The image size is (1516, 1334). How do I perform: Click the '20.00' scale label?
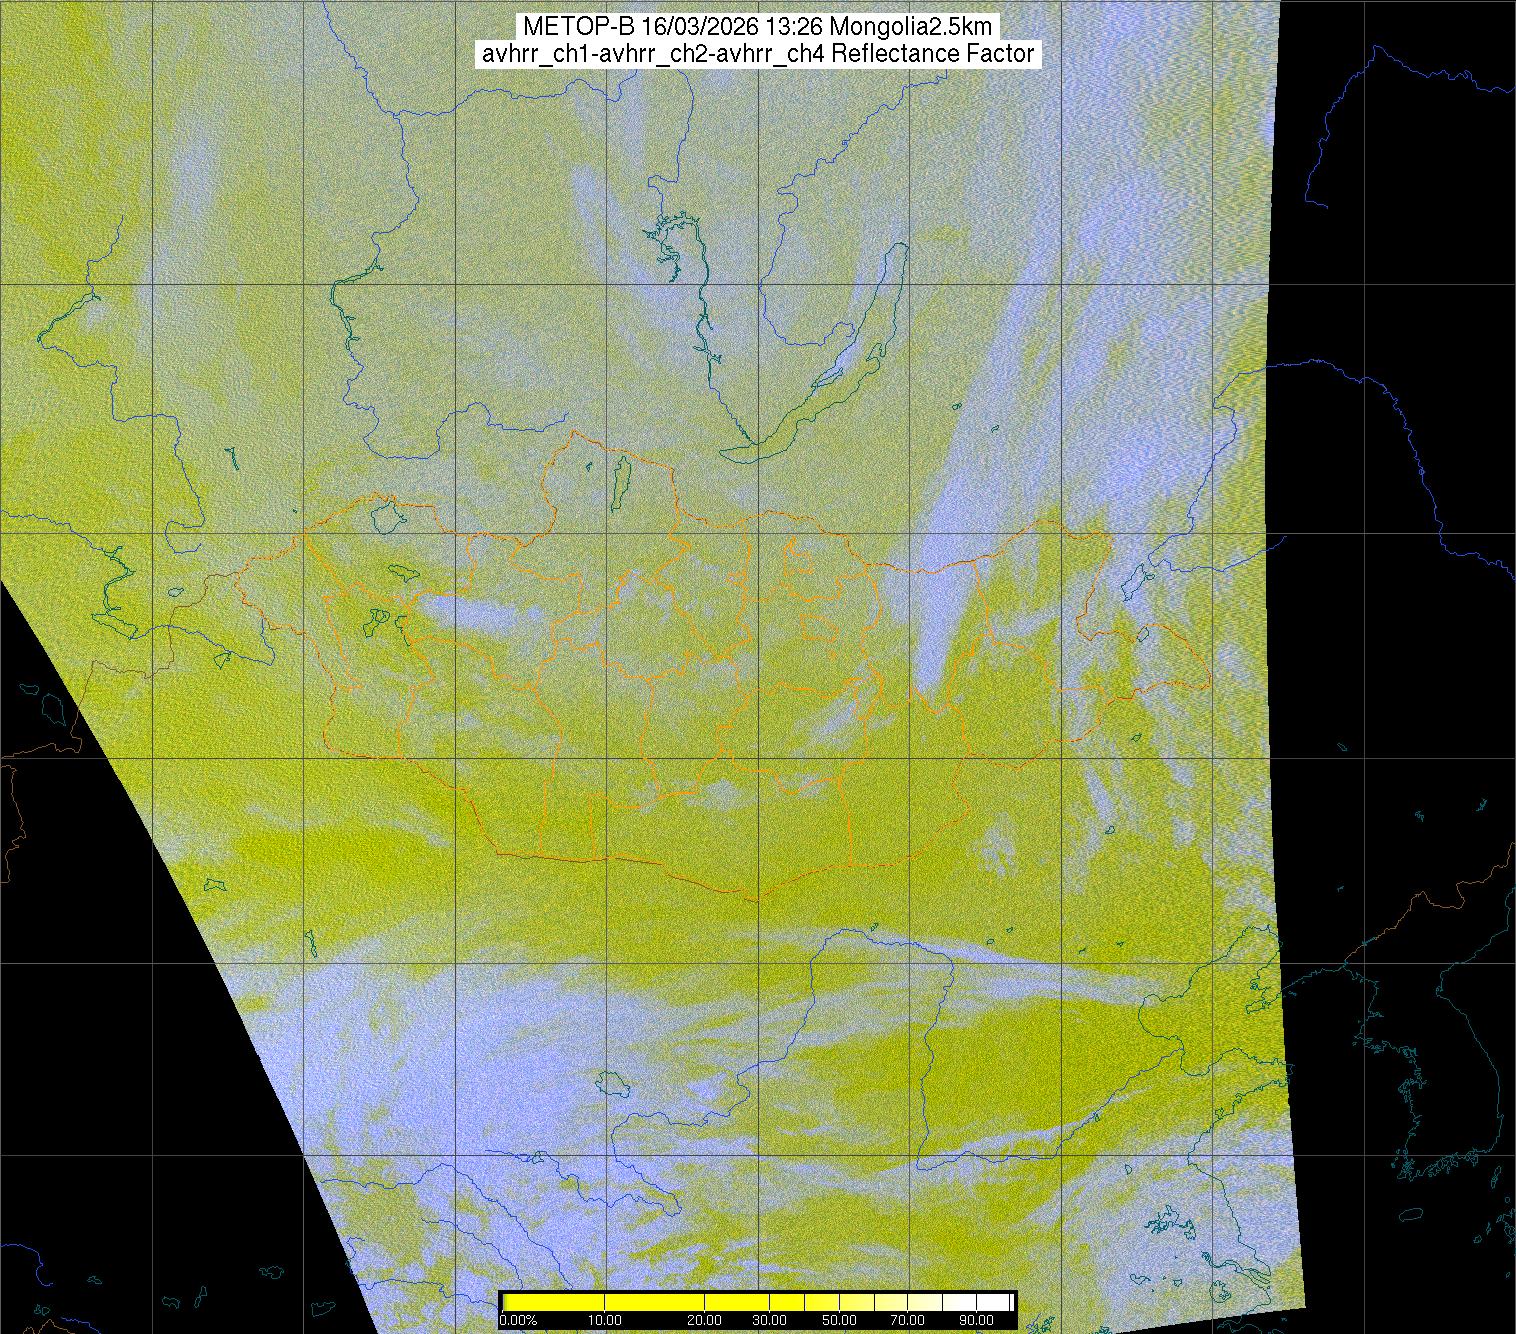click(x=705, y=1321)
